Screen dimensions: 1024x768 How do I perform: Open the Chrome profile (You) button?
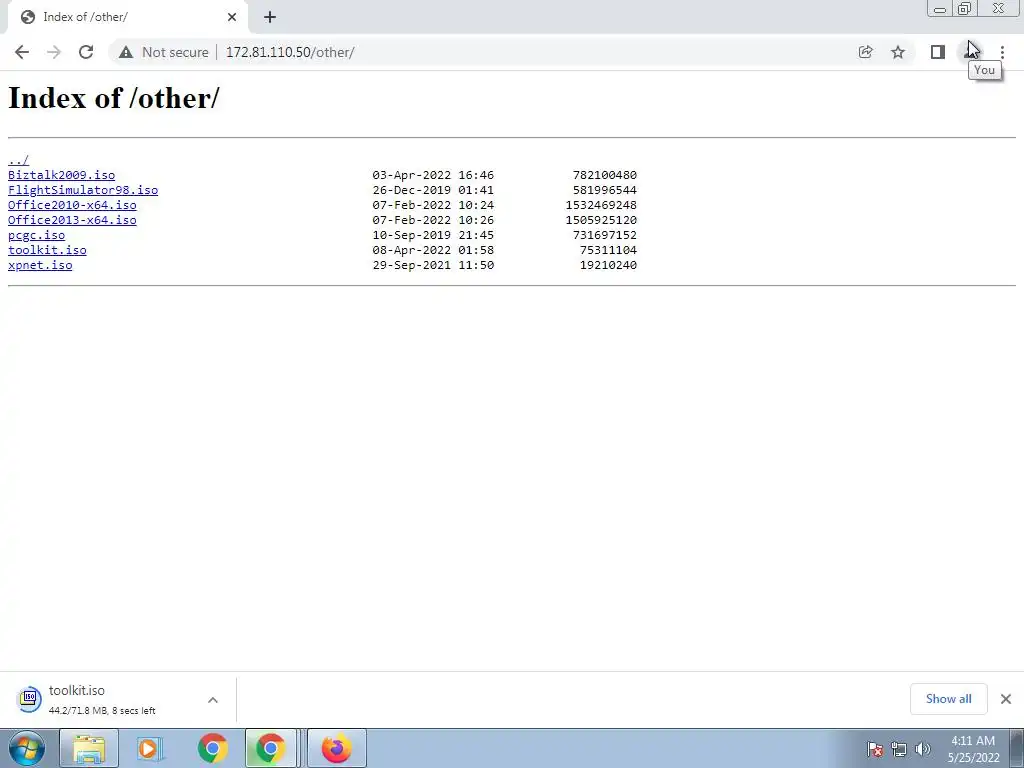970,52
